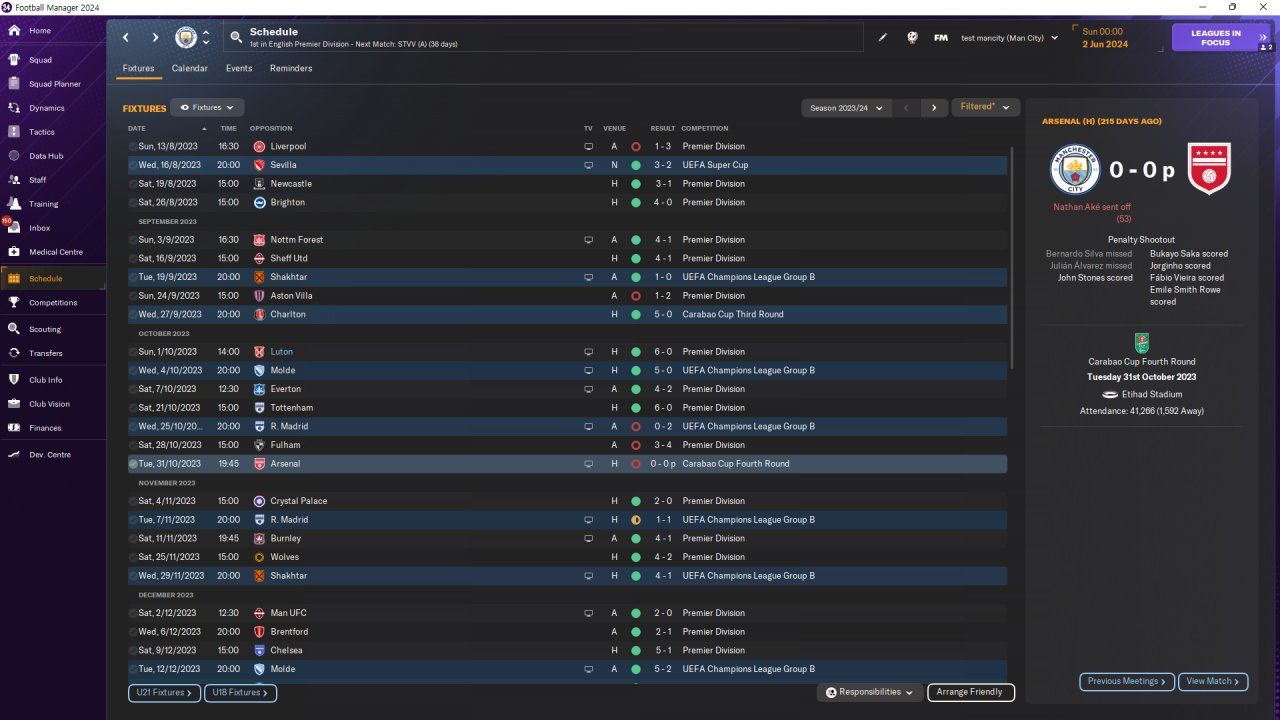1280x720 pixels.
Task: Open U21 Fixtures
Action: 164,692
